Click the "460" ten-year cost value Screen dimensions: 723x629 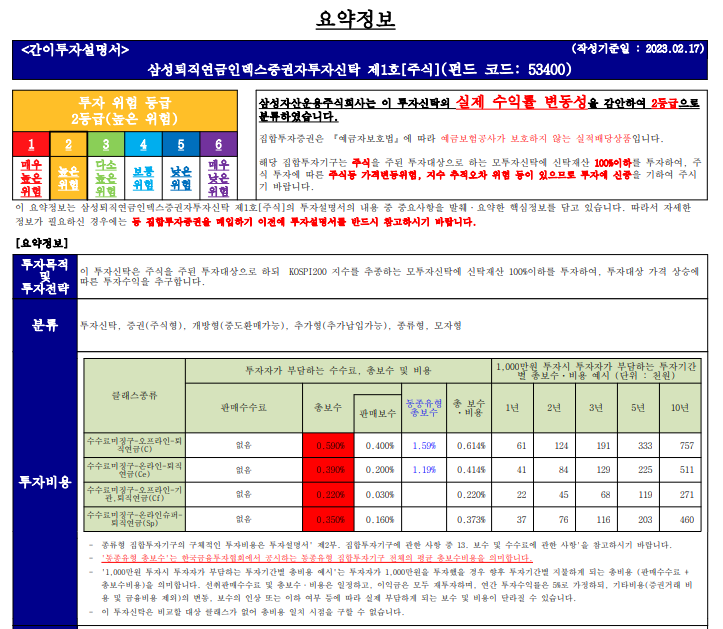tap(687, 519)
